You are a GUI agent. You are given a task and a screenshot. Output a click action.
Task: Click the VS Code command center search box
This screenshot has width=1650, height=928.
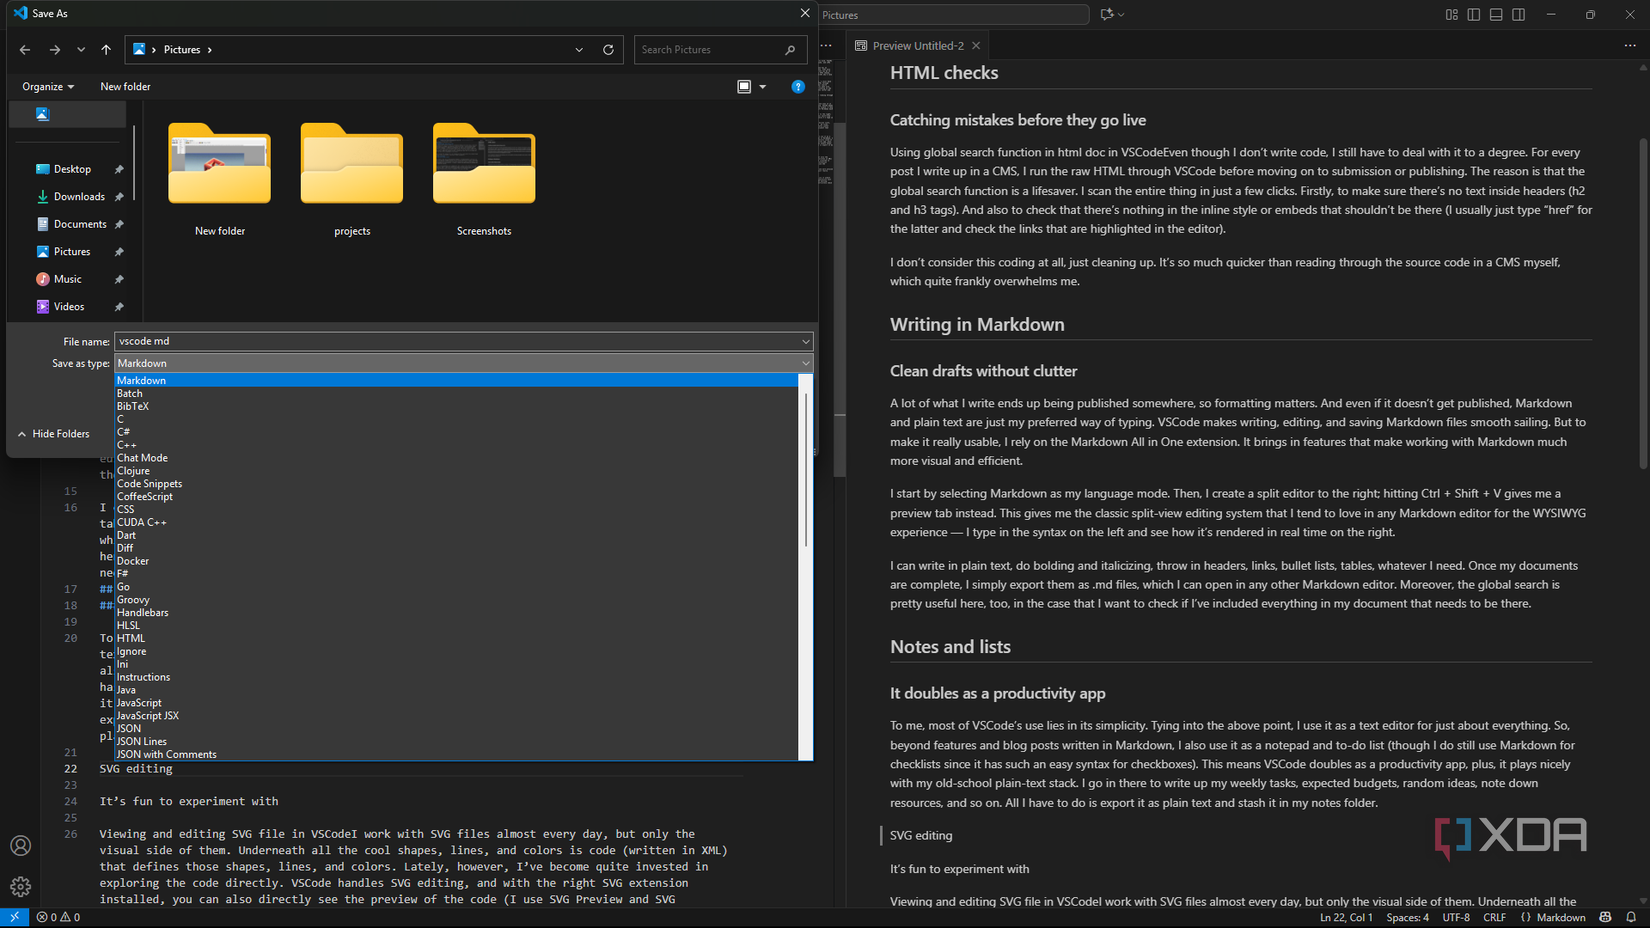click(954, 15)
